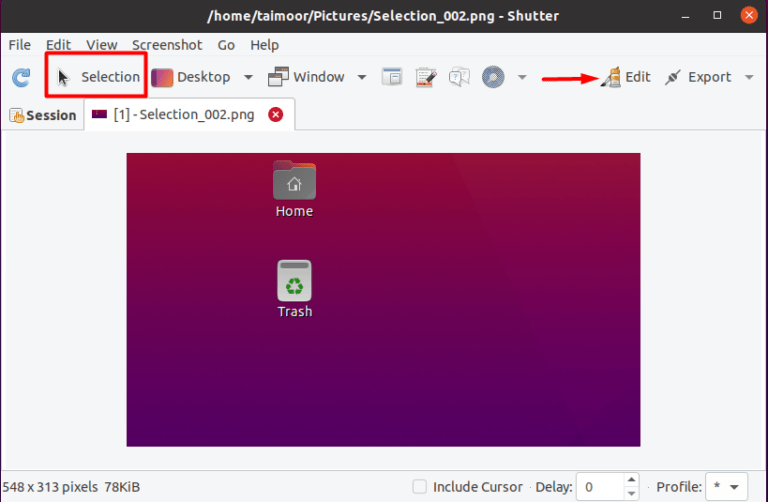
Task: Open the Screenshot menu
Action: (167, 45)
